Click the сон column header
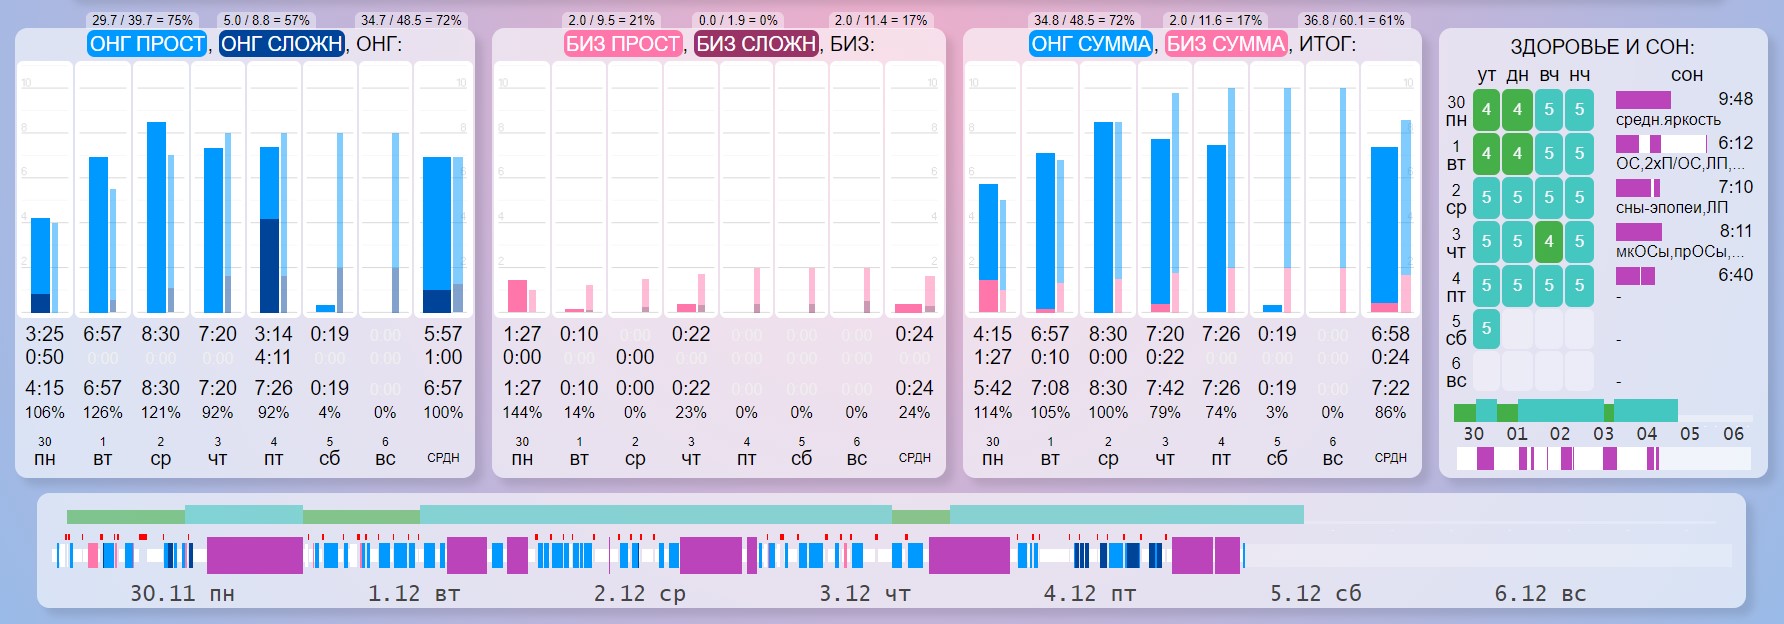 [x=1686, y=75]
